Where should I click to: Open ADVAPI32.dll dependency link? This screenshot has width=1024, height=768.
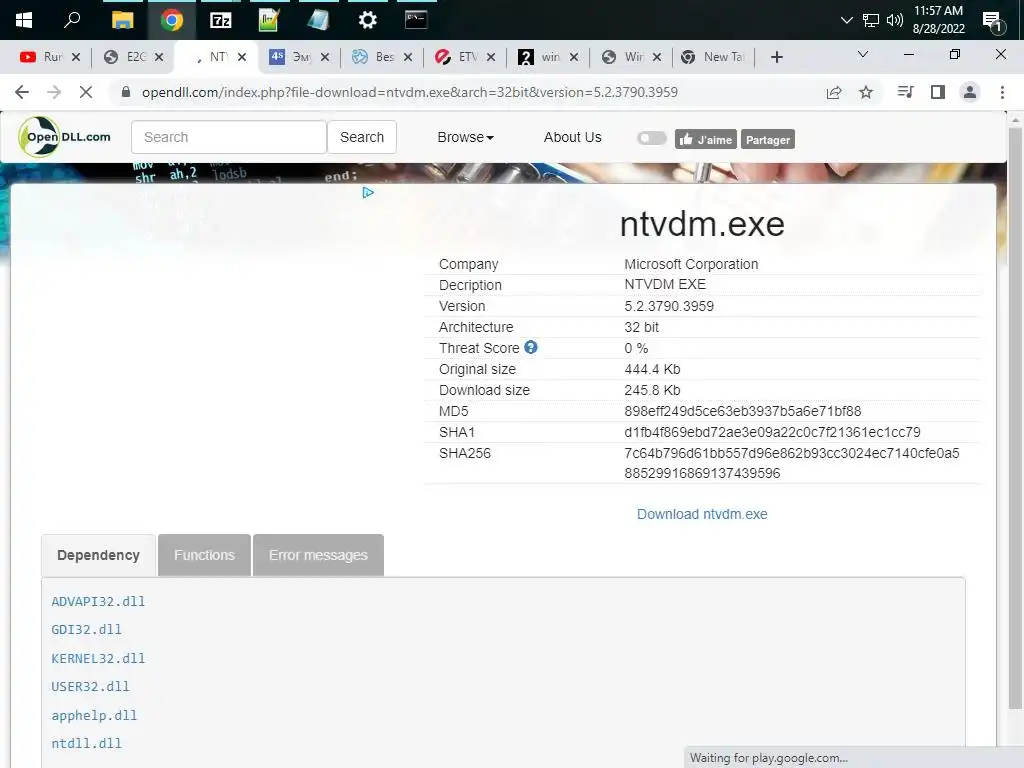98,601
